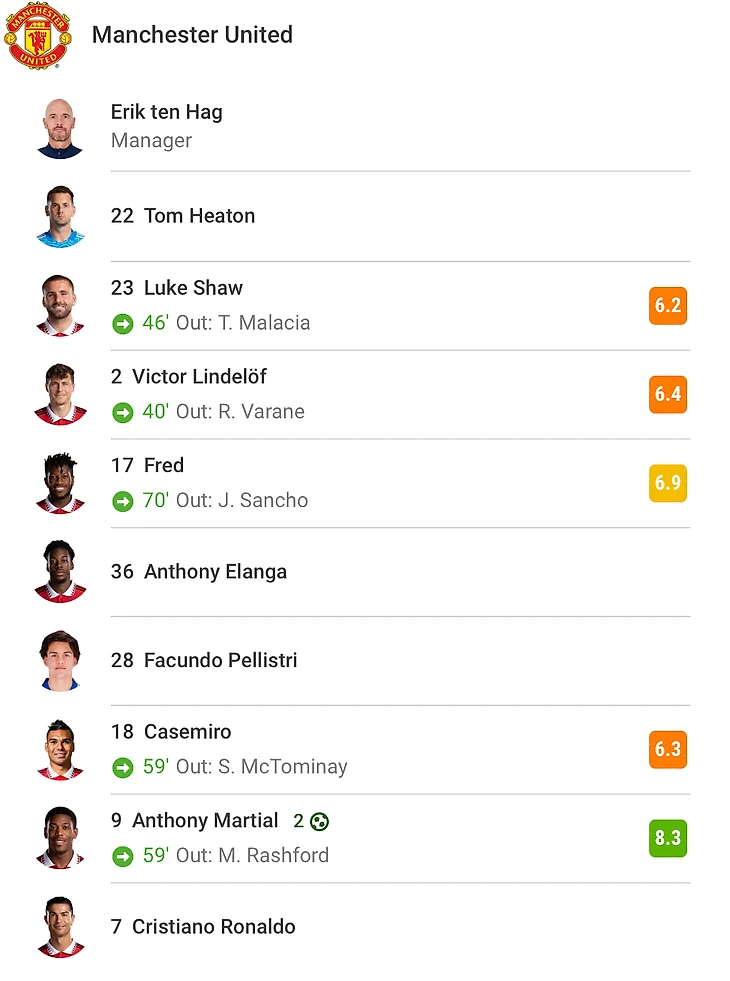
Task: Open Erik ten Hag's manager photo
Action: point(60,128)
